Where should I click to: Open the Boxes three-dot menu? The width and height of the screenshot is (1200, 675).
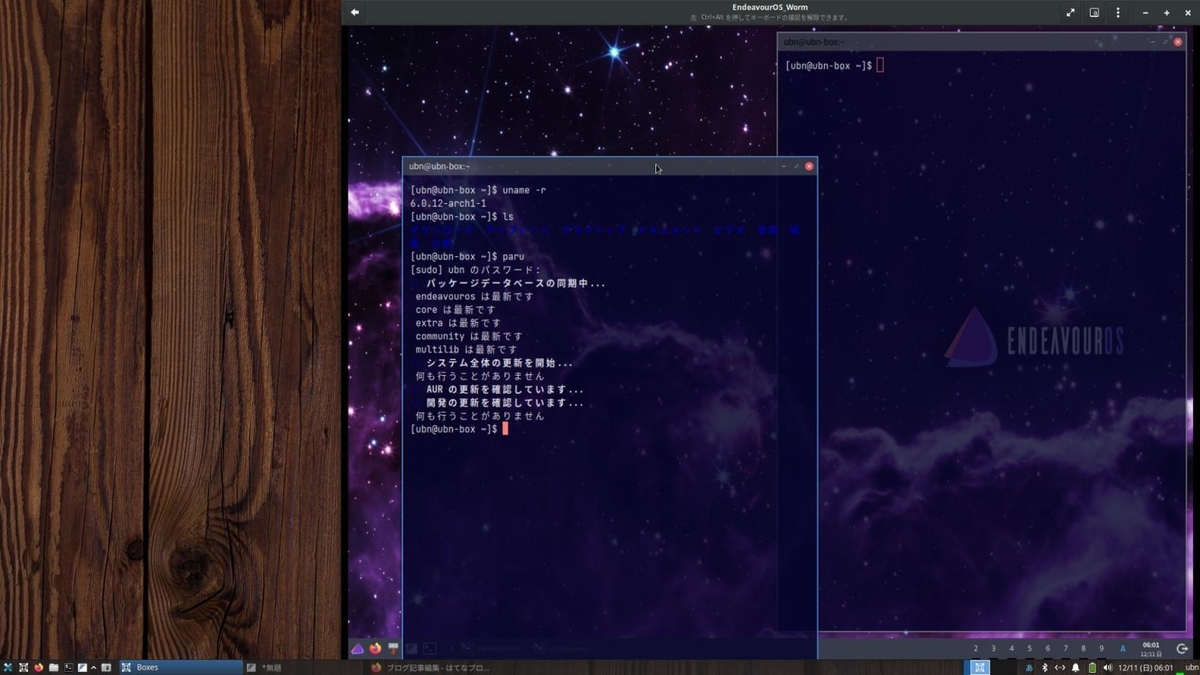(1118, 12)
